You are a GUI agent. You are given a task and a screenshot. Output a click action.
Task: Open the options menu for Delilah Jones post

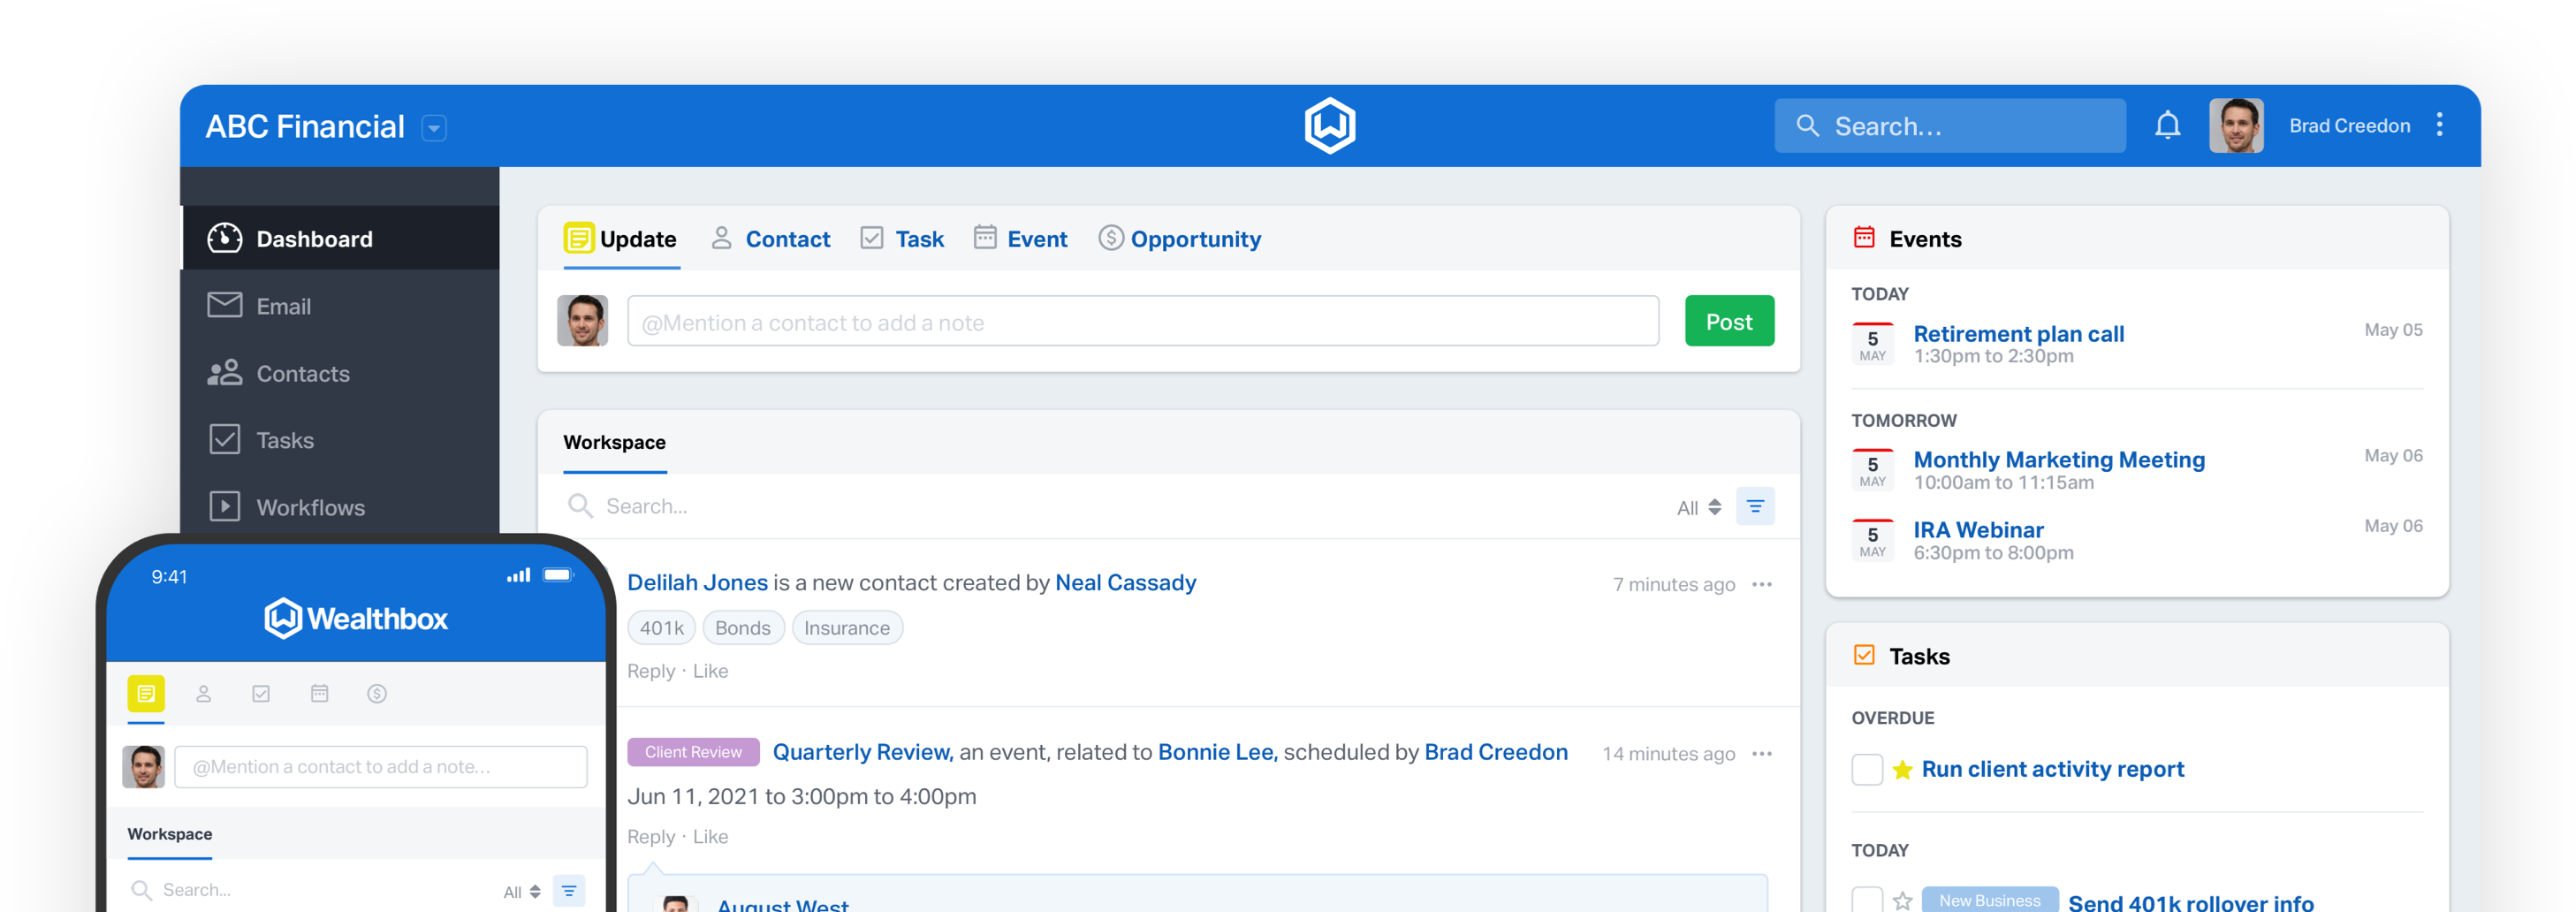click(x=1761, y=584)
